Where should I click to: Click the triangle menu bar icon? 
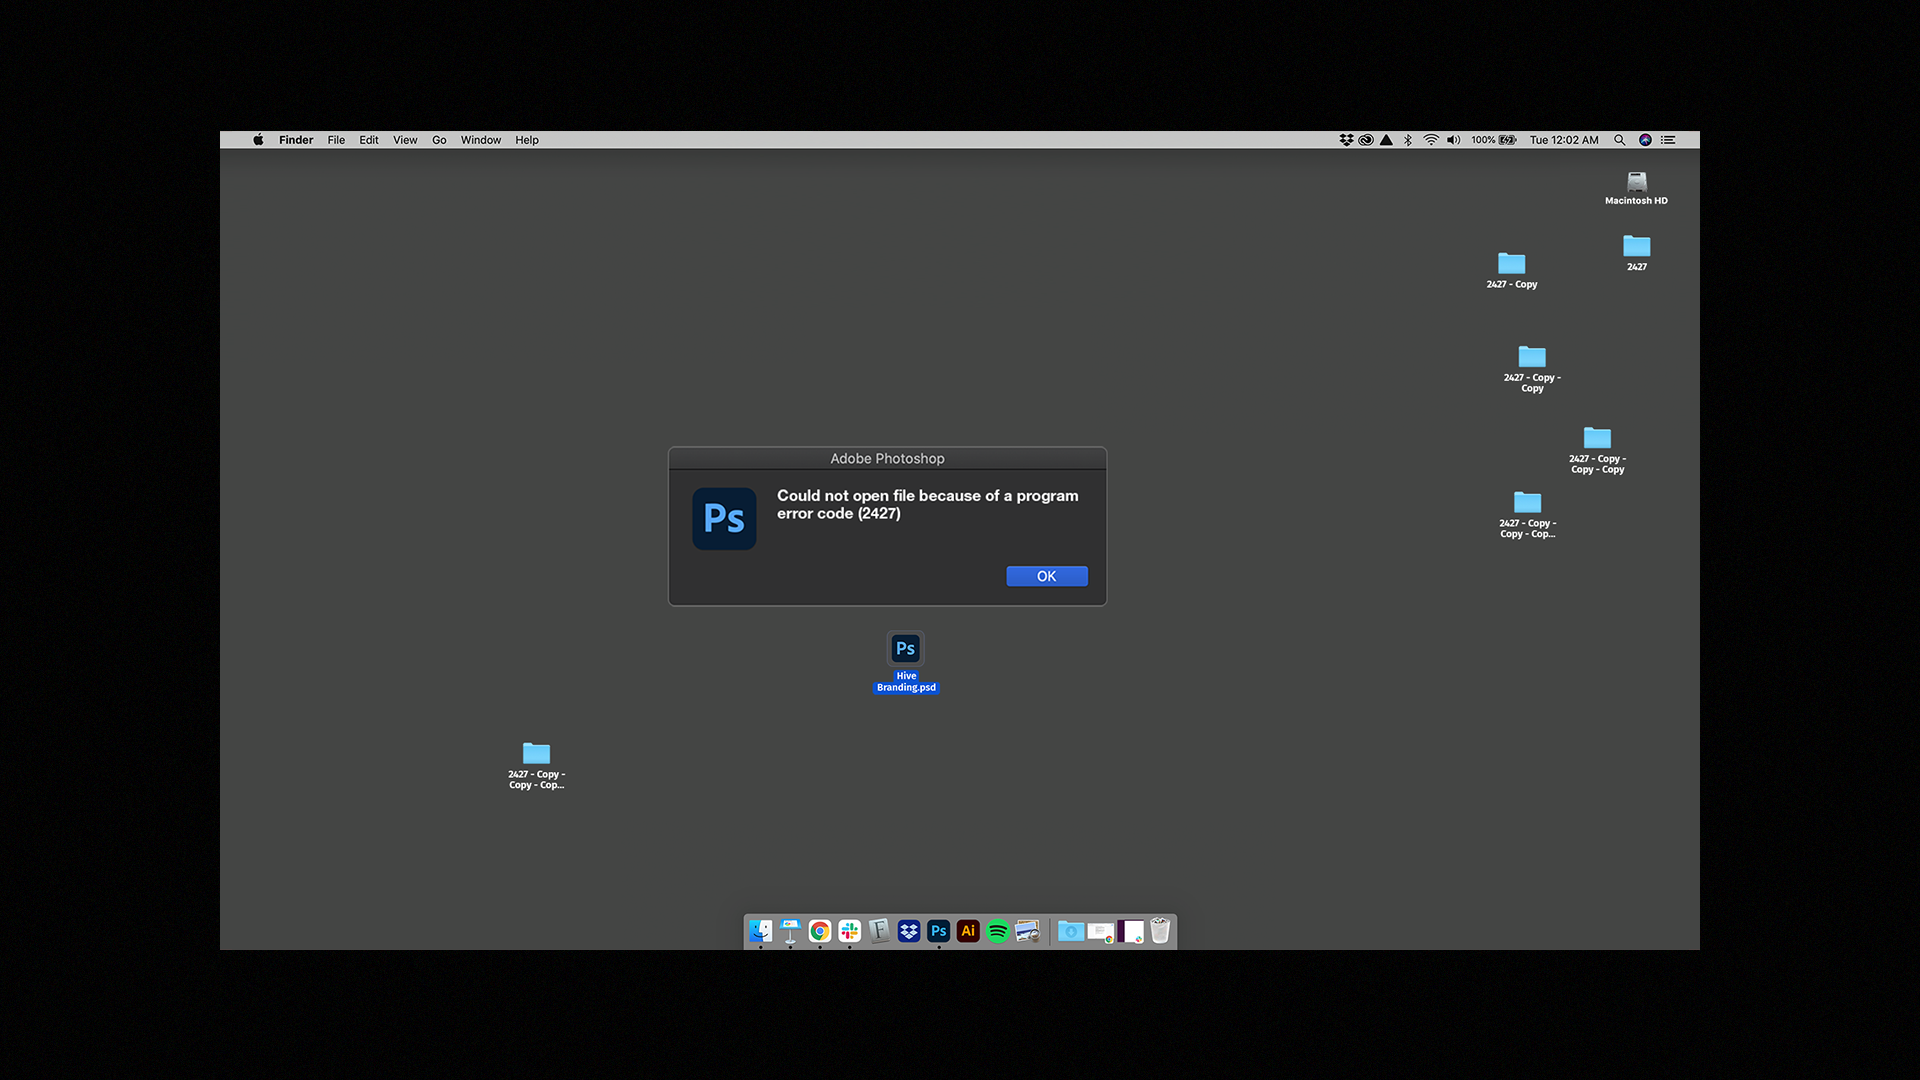1386,140
